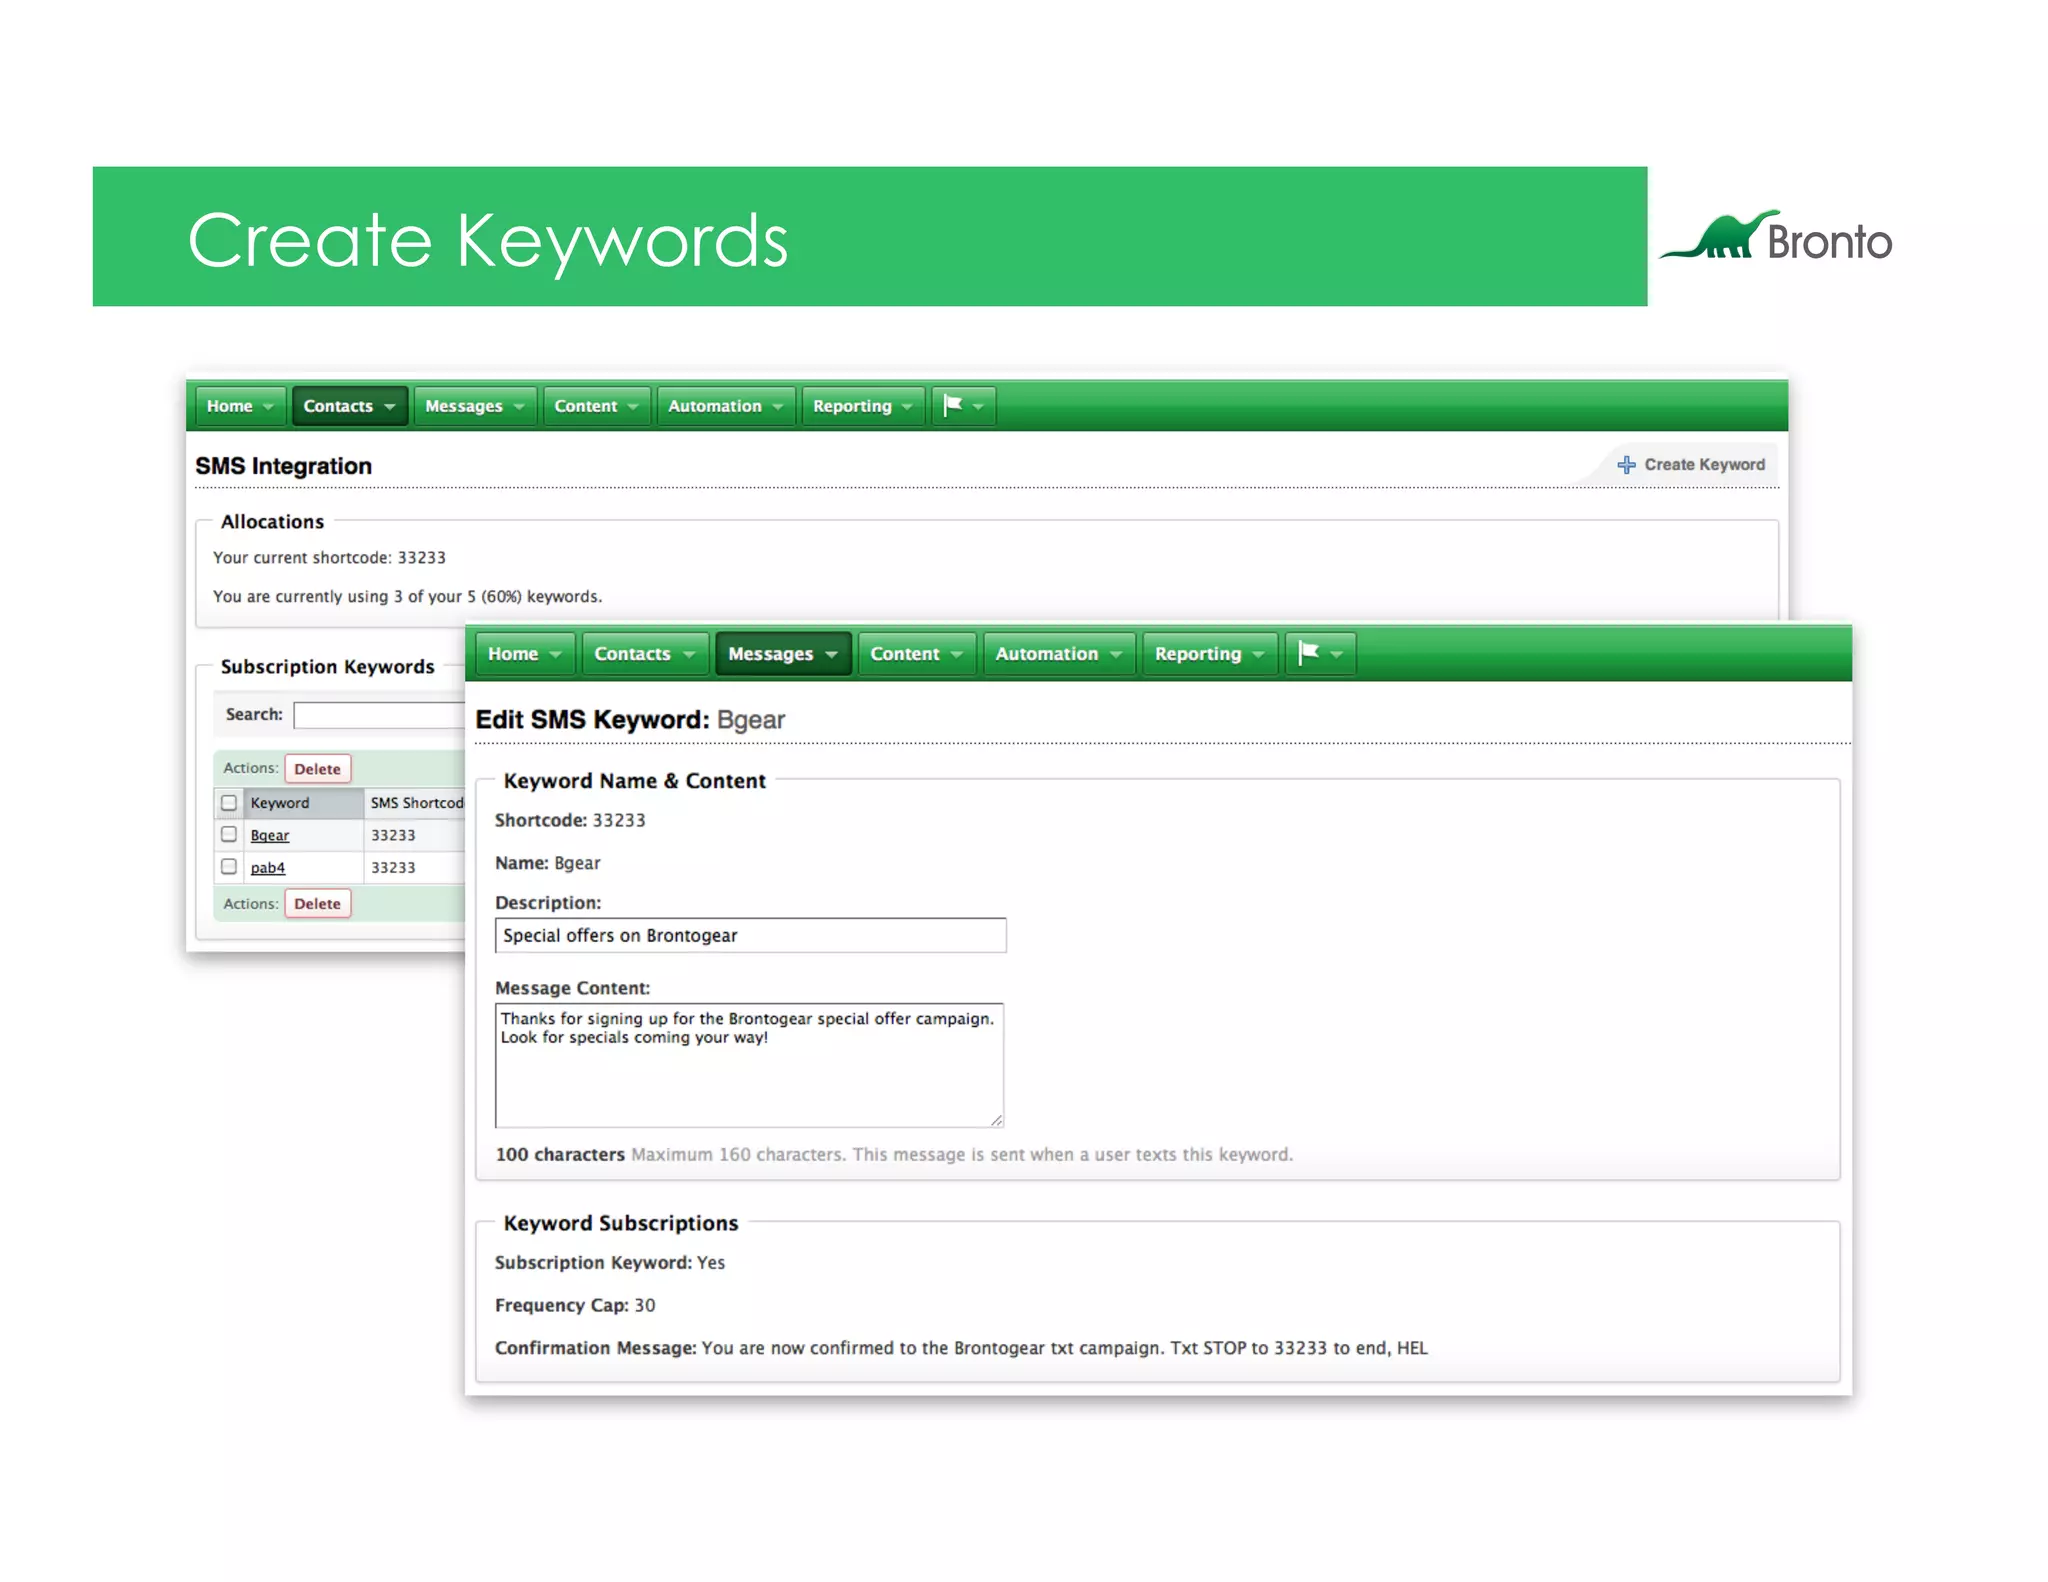Open the Home menu in the Edit SMS Keyword window

coord(525,654)
